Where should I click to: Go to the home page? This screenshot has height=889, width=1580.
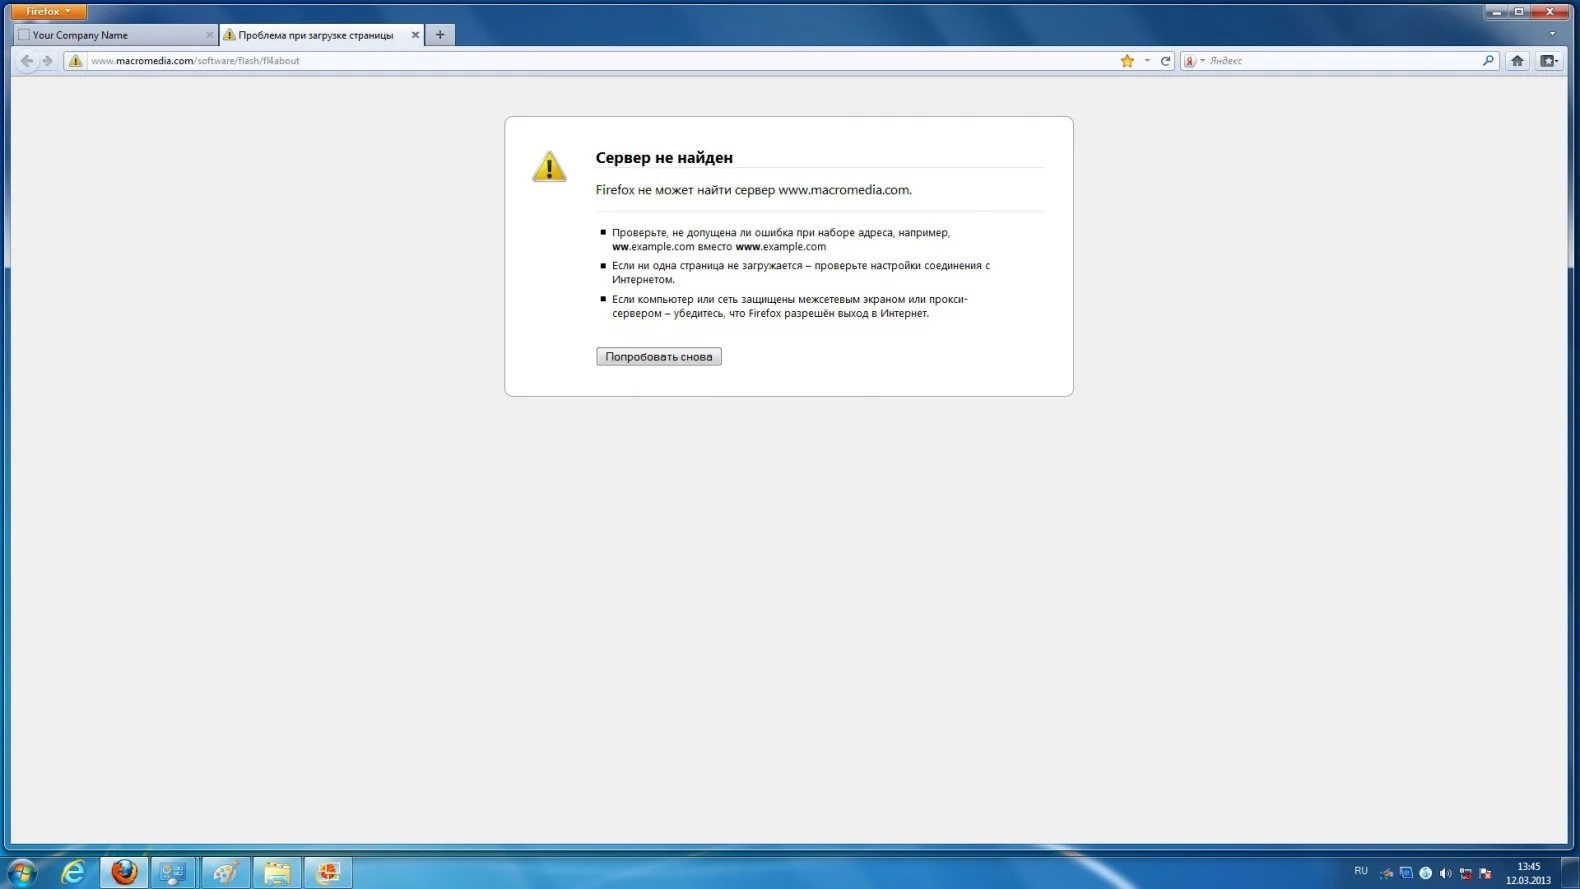(1517, 61)
